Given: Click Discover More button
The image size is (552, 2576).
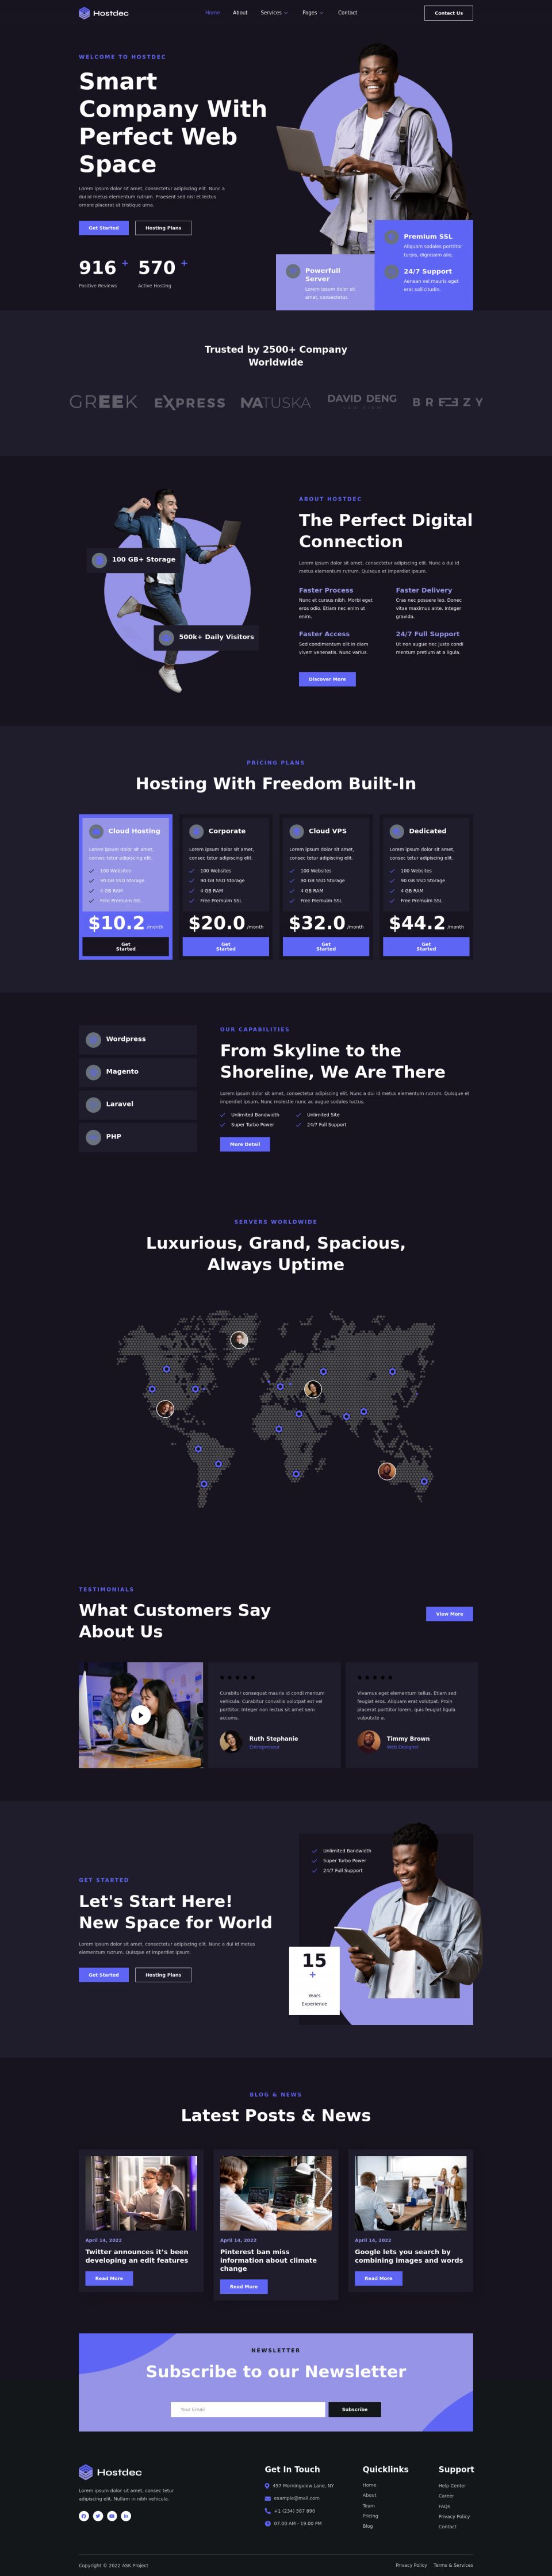Looking at the screenshot, I should click(327, 679).
